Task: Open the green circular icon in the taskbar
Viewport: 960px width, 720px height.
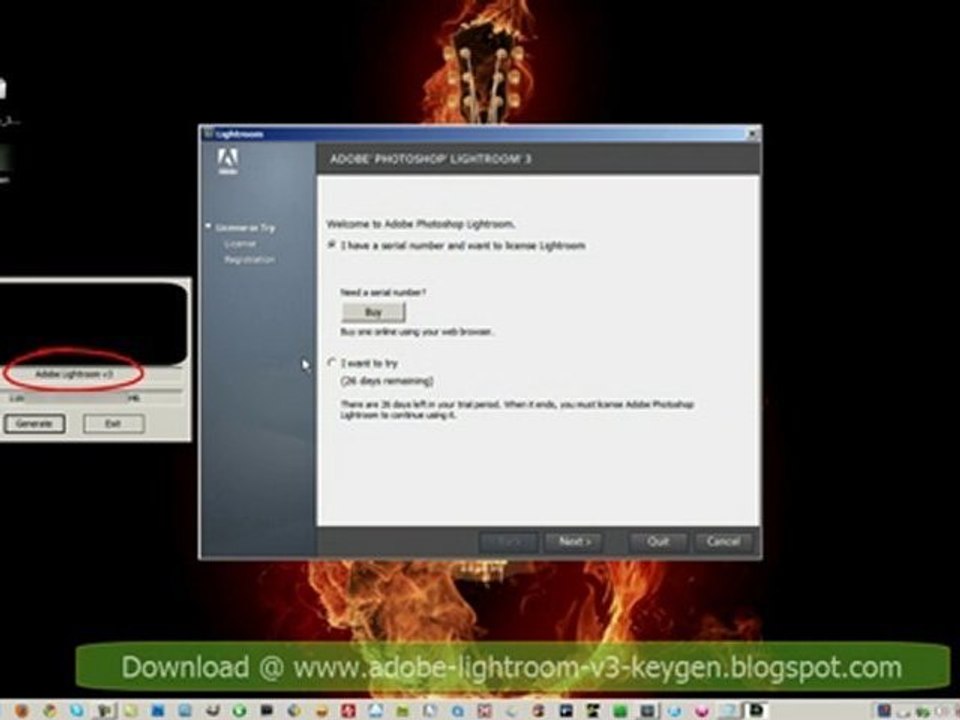Action: (239, 710)
